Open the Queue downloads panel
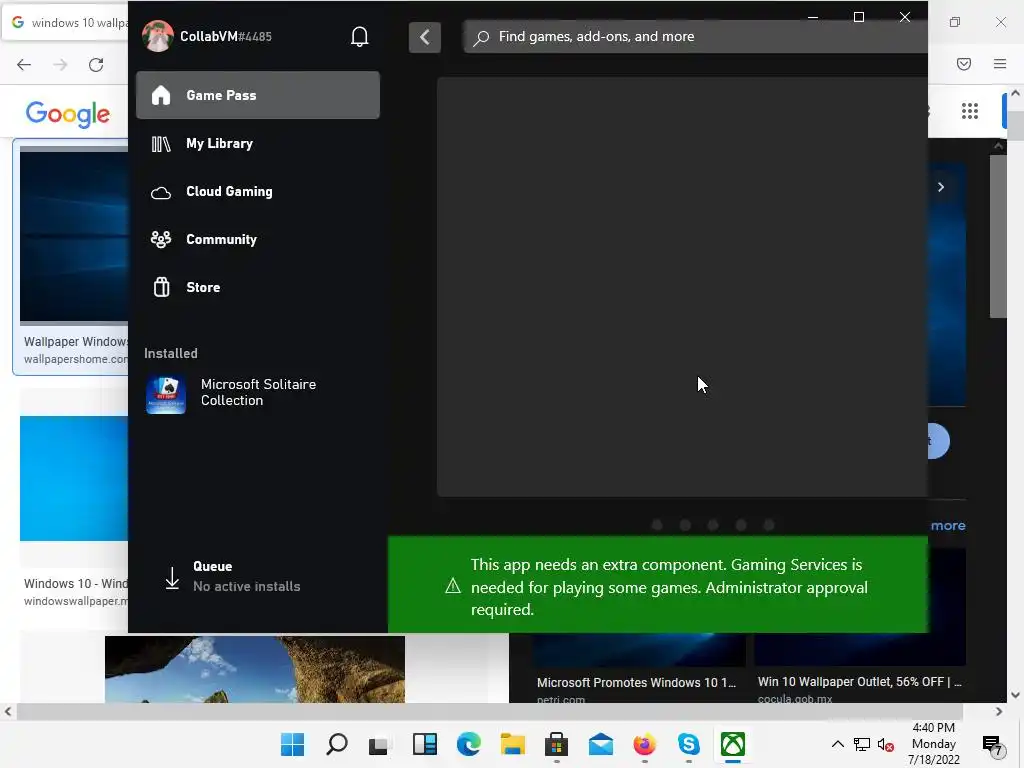Image resolution: width=1024 pixels, height=768 pixels. point(258,576)
